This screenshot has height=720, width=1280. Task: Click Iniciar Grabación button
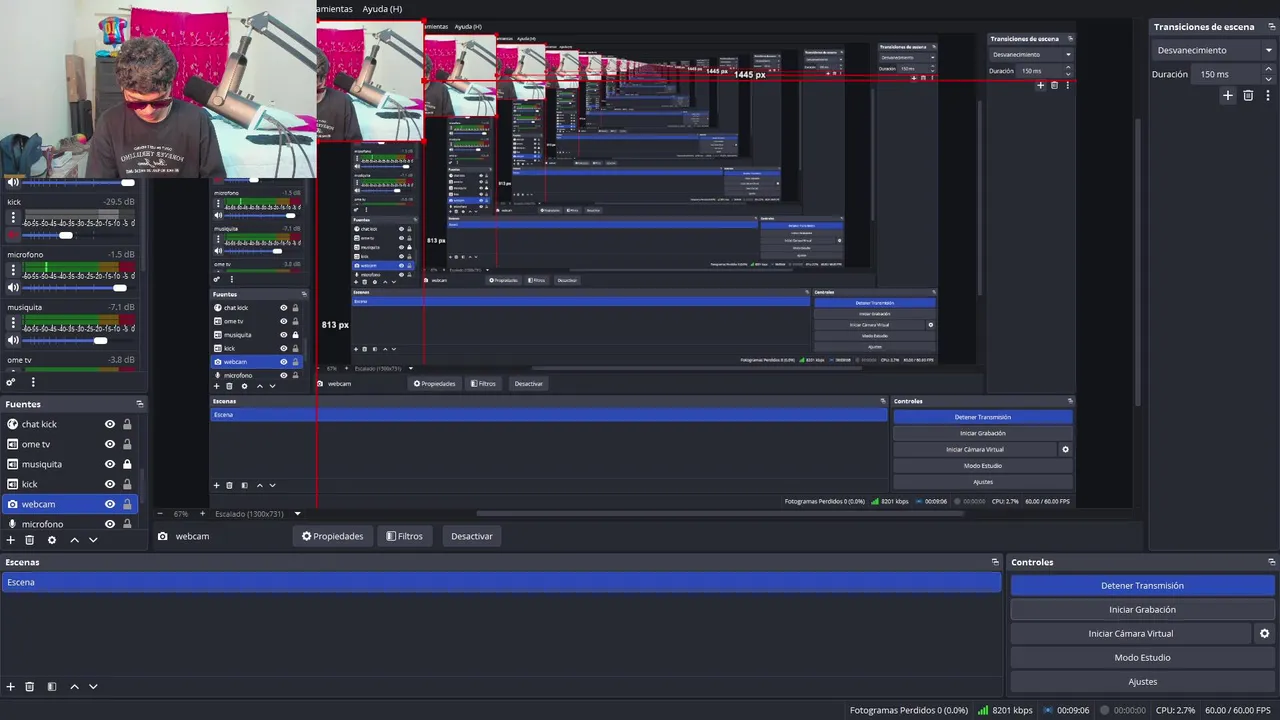pyautogui.click(x=1142, y=609)
